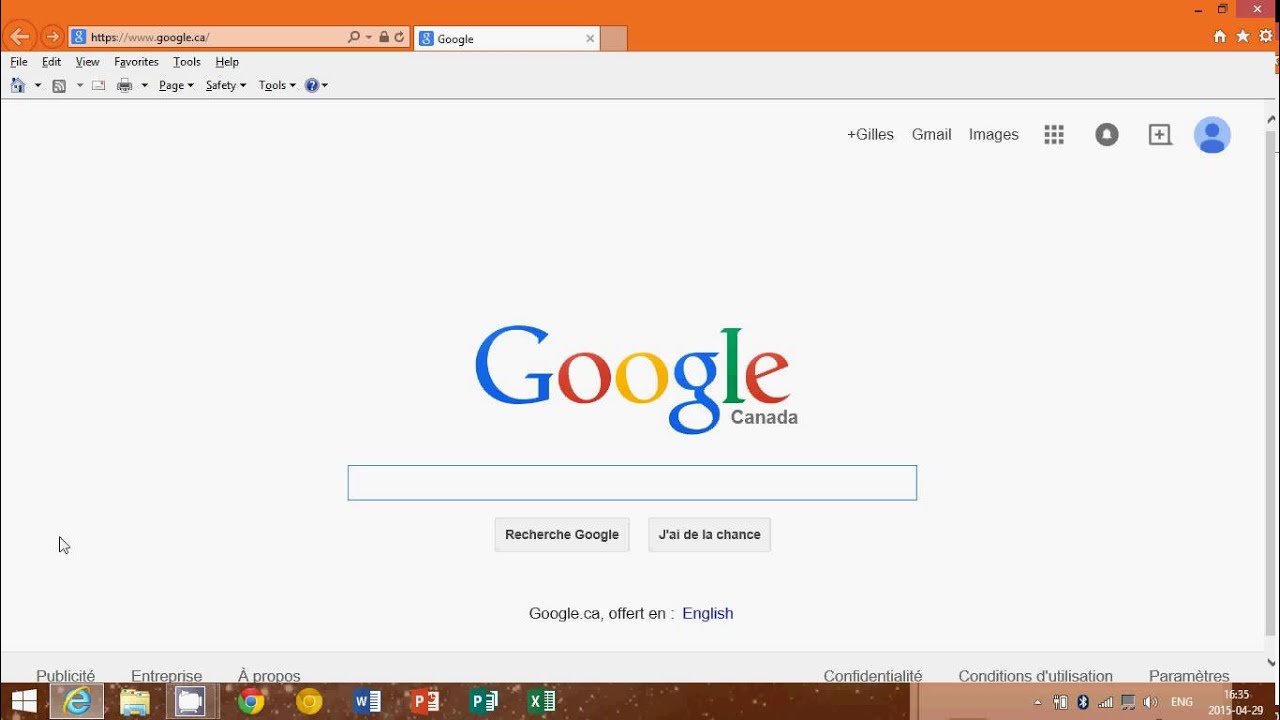1280x720 pixels.
Task: Open File Explorer from the taskbar
Action: point(134,701)
